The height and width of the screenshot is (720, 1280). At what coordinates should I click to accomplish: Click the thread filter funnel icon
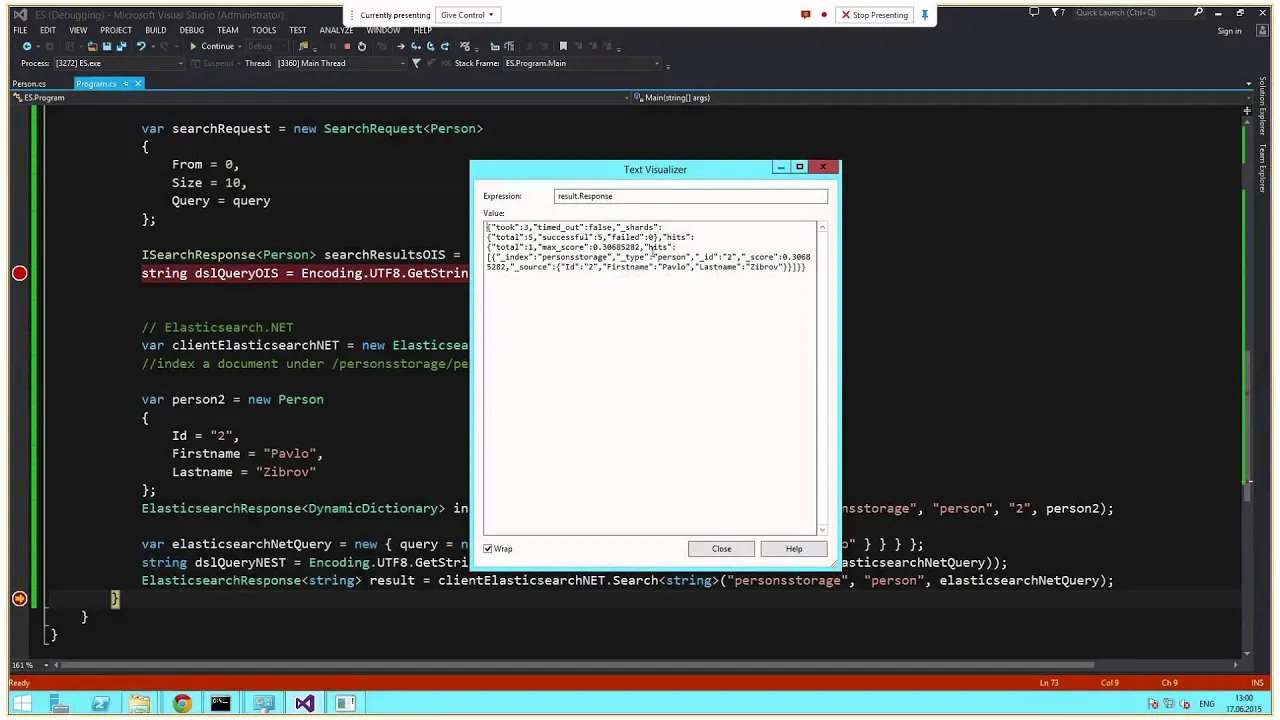coord(416,63)
